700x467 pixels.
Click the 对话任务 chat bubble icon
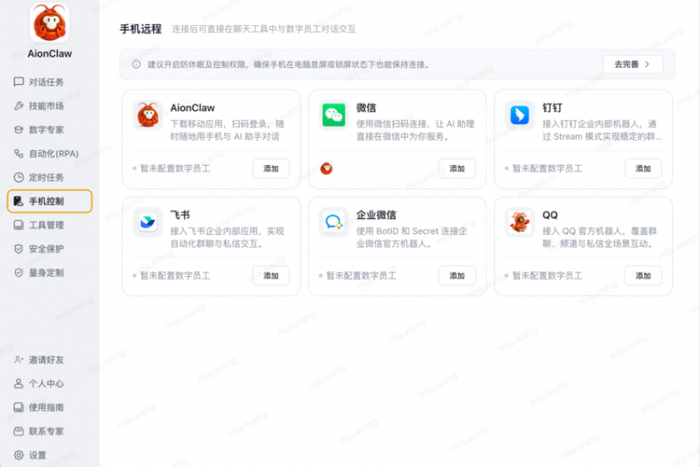(x=18, y=82)
